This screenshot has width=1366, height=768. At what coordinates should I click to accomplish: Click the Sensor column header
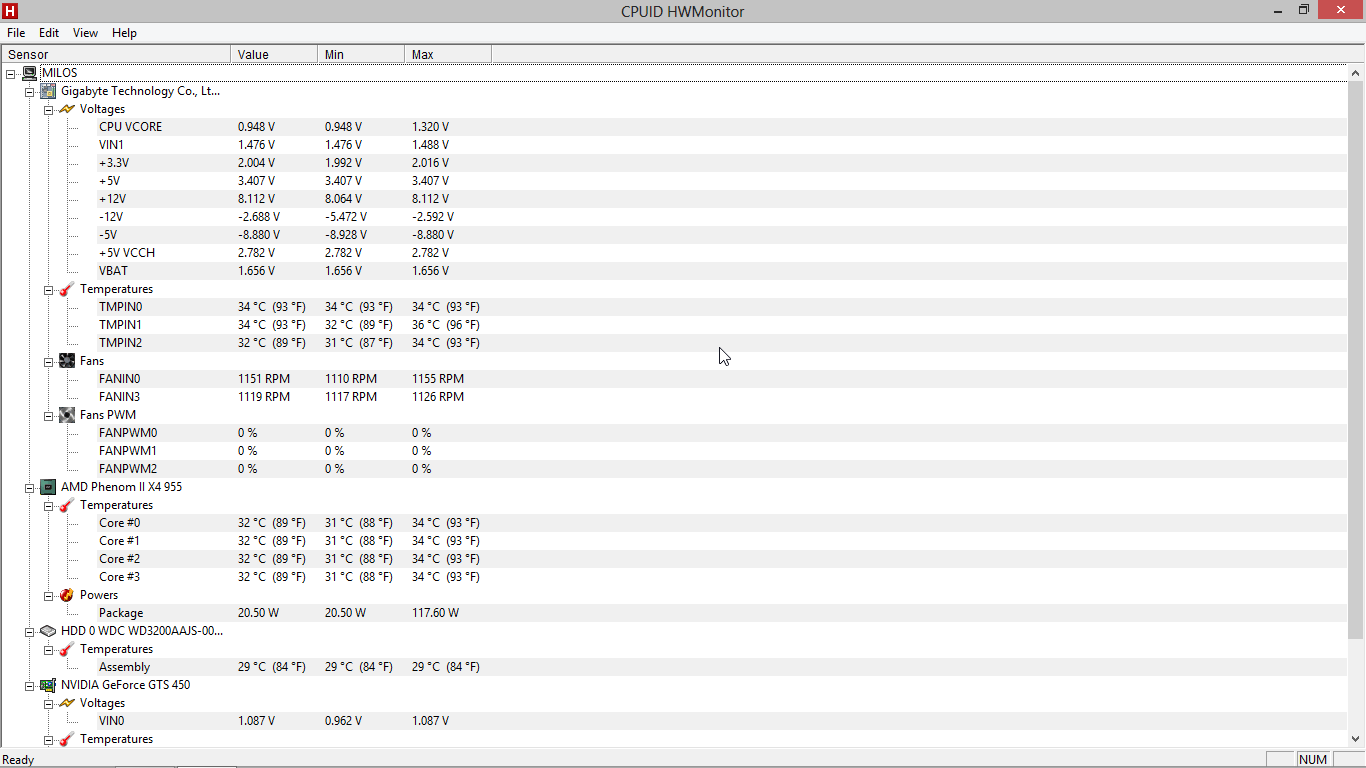point(116,54)
